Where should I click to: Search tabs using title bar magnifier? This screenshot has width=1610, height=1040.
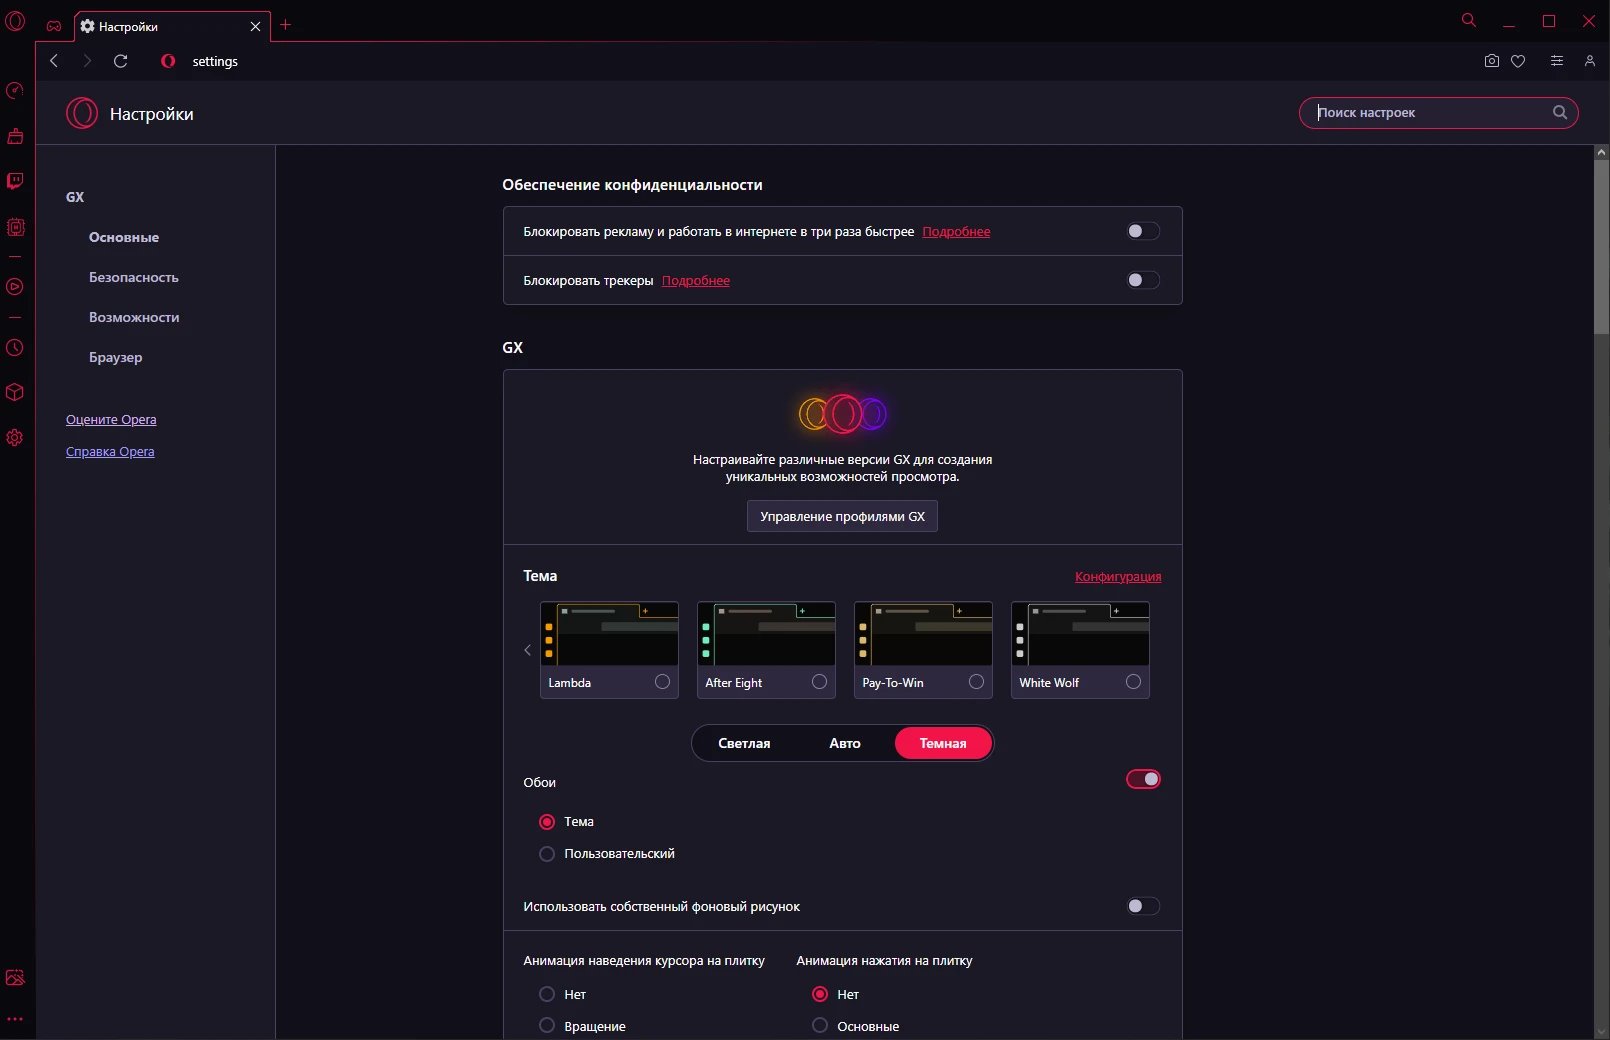coord(1469,20)
